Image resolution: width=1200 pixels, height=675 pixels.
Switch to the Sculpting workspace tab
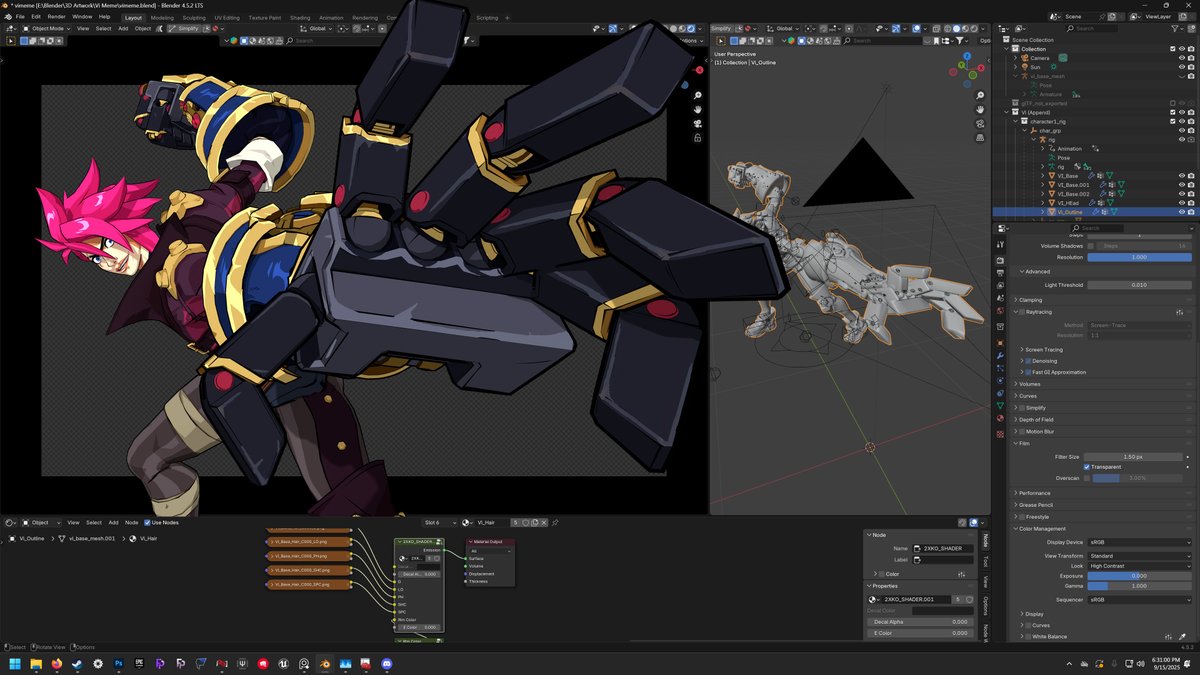pos(194,17)
